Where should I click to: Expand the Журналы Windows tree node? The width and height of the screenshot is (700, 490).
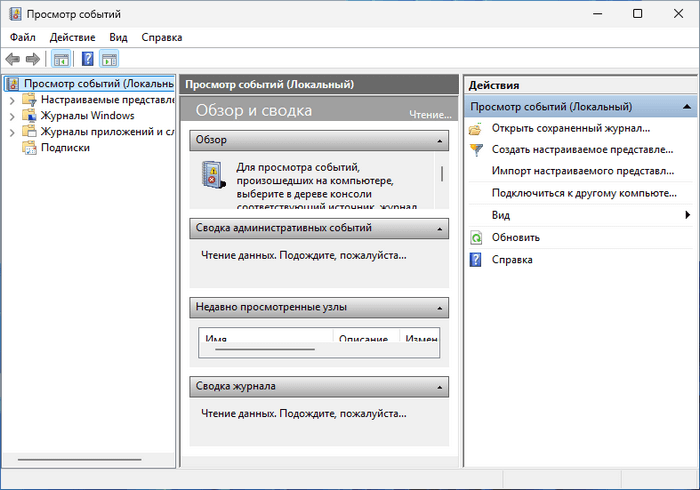tap(12, 116)
